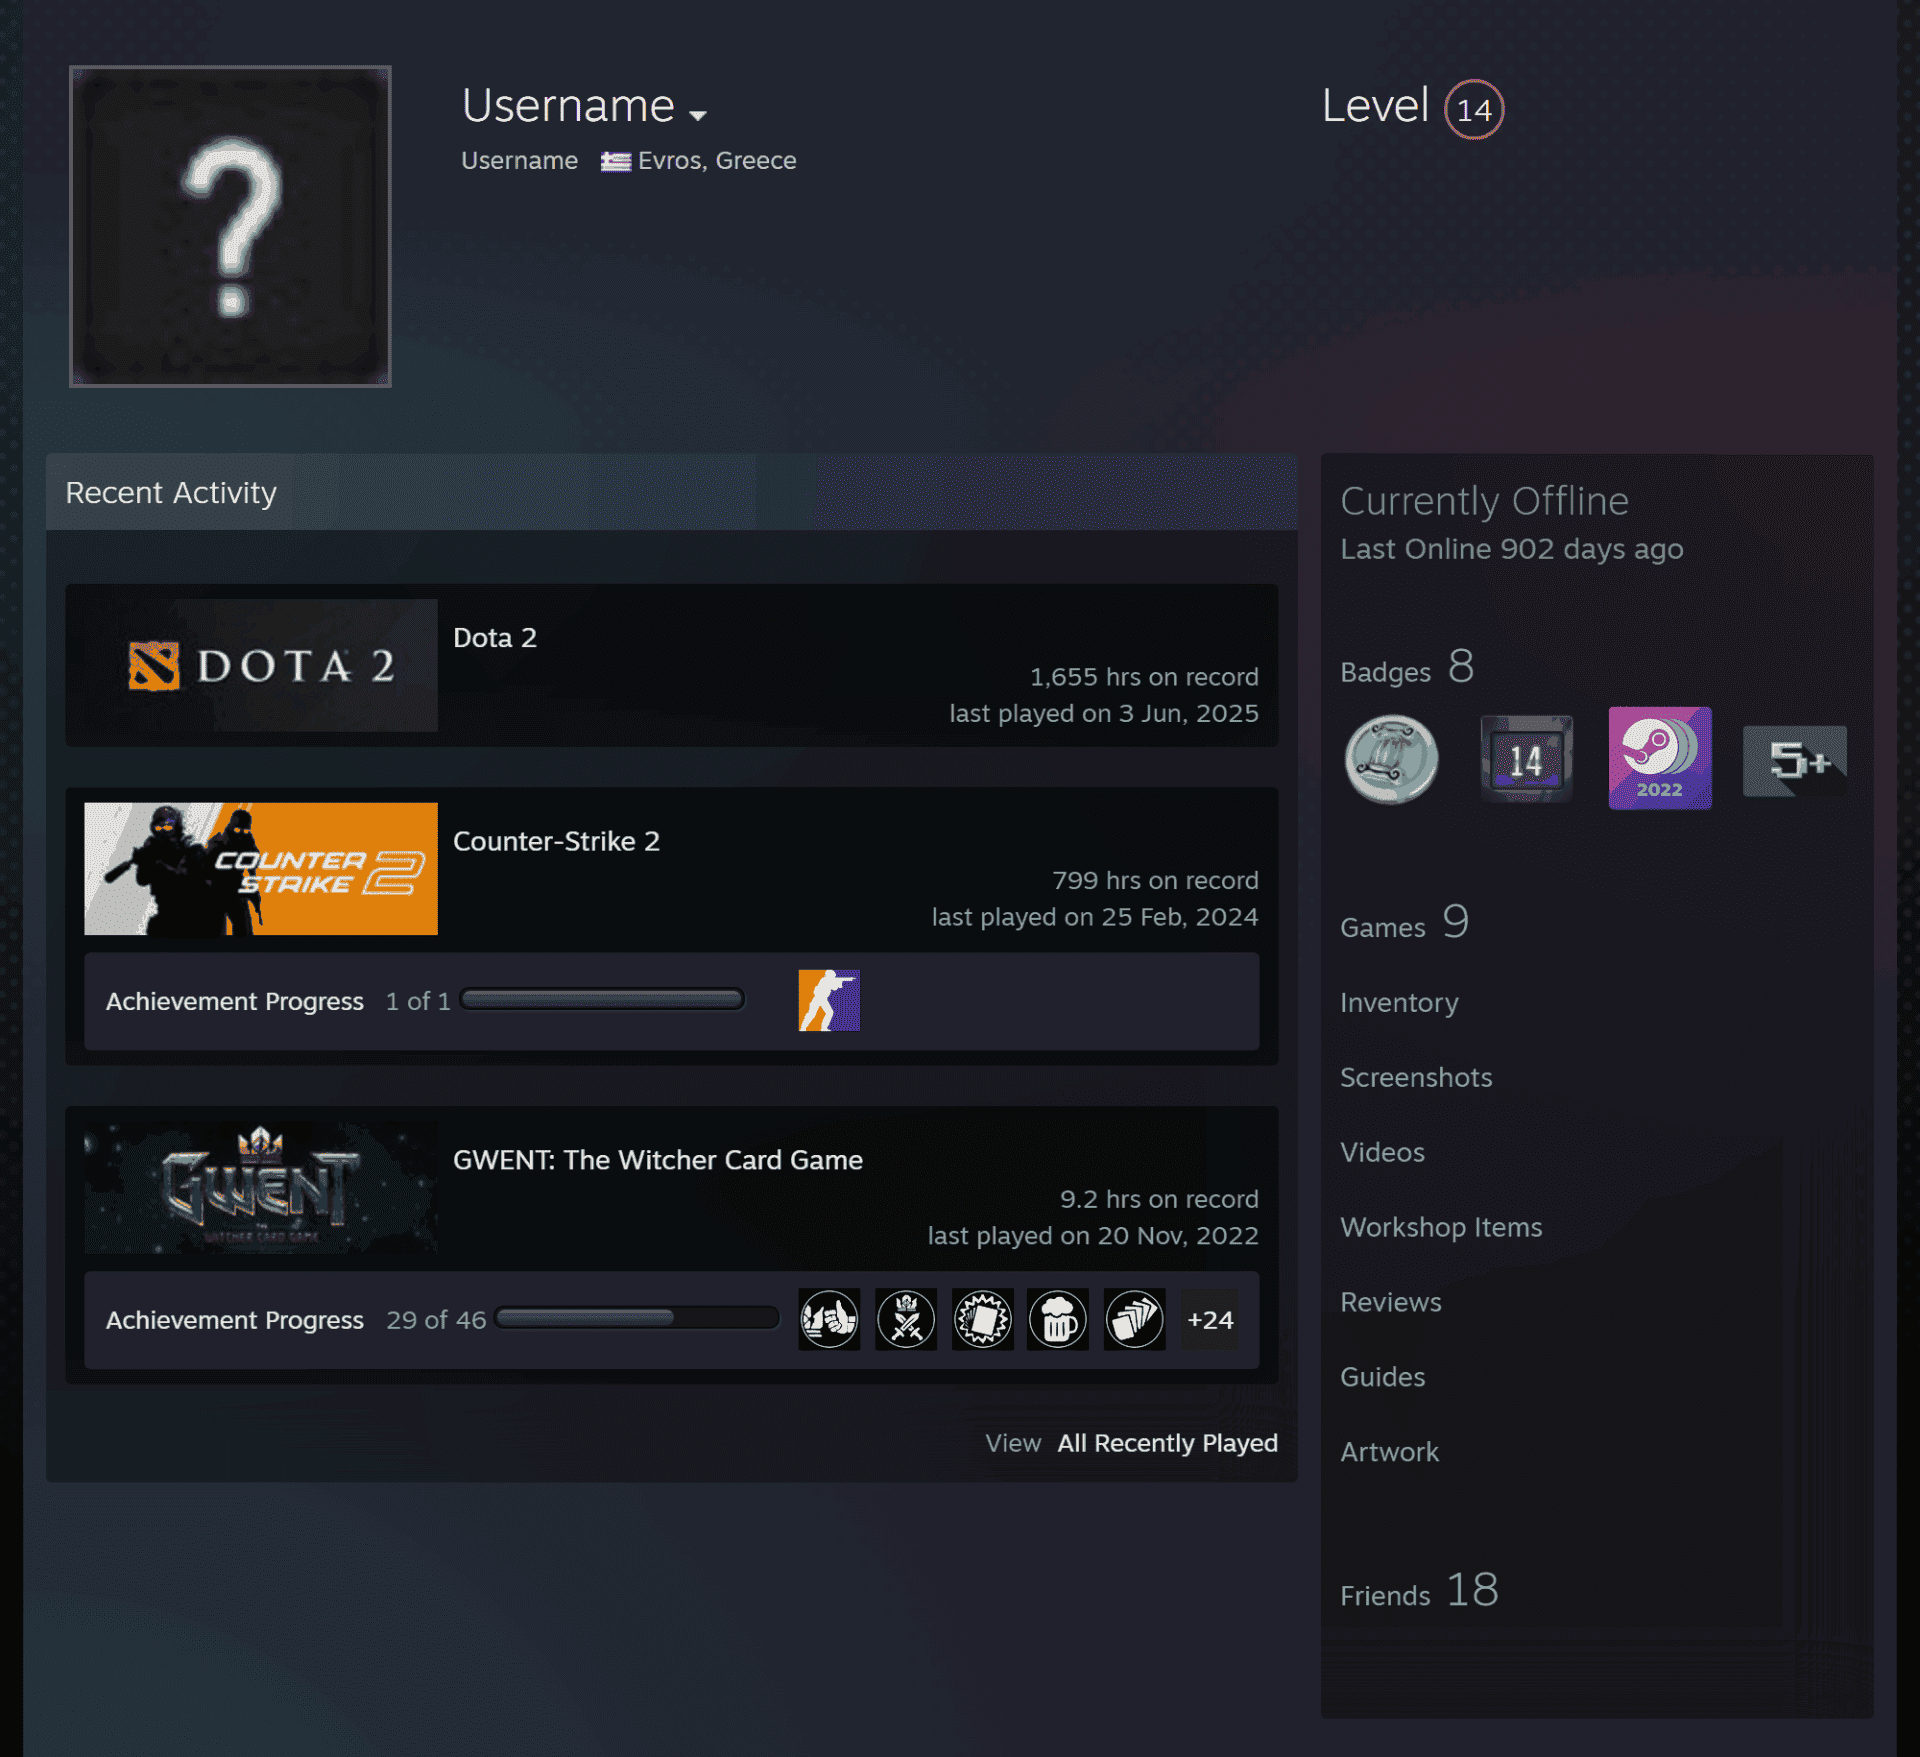1920x1757 pixels.
Task: Expand the Username dropdown arrow
Action: [698, 115]
